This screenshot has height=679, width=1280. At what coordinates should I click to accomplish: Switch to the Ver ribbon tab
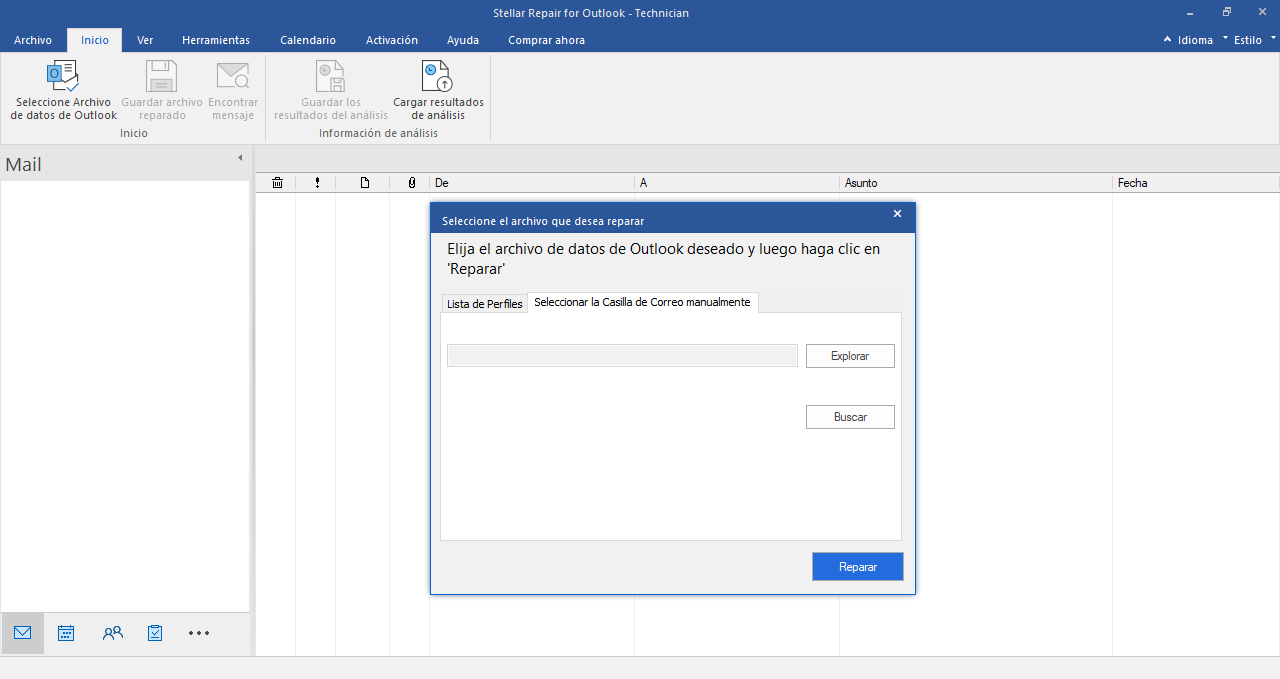[x=145, y=40]
